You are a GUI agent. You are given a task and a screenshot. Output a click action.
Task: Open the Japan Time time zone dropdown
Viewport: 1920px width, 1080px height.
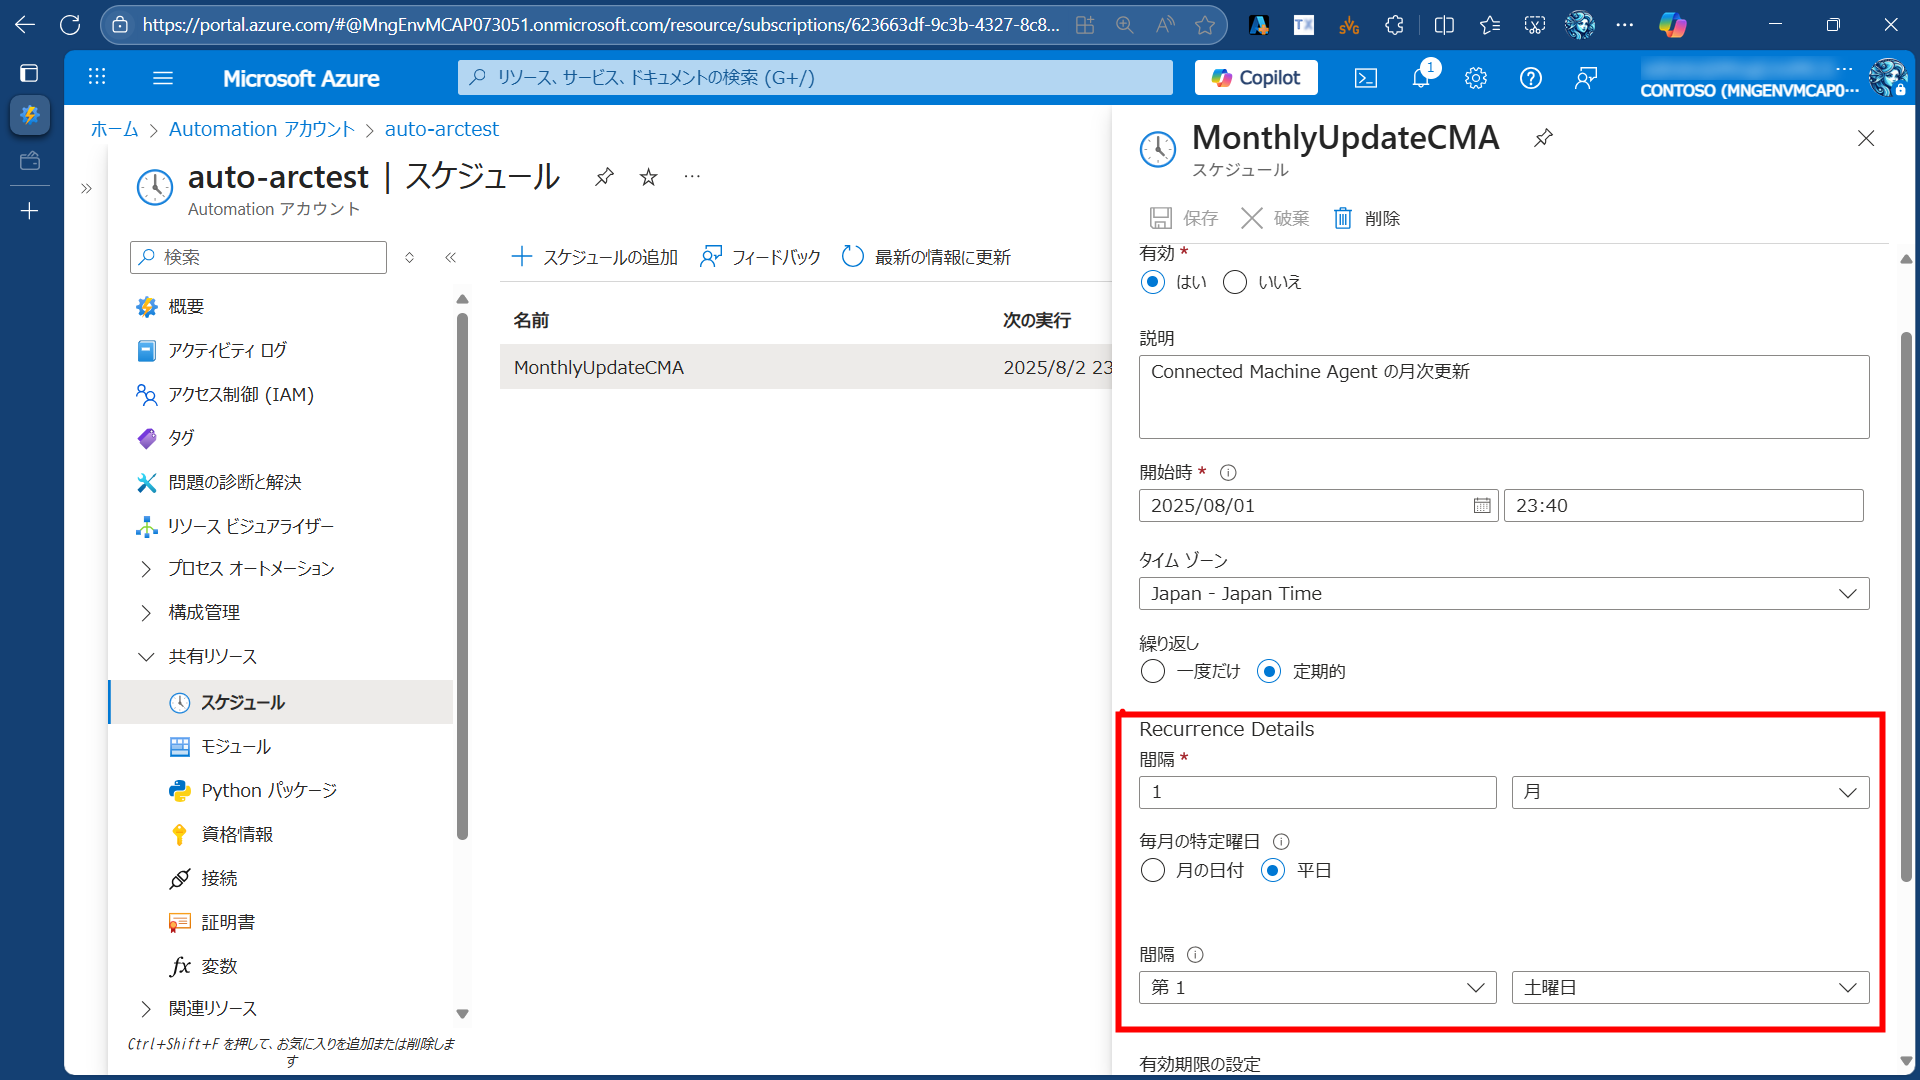[1503, 594]
